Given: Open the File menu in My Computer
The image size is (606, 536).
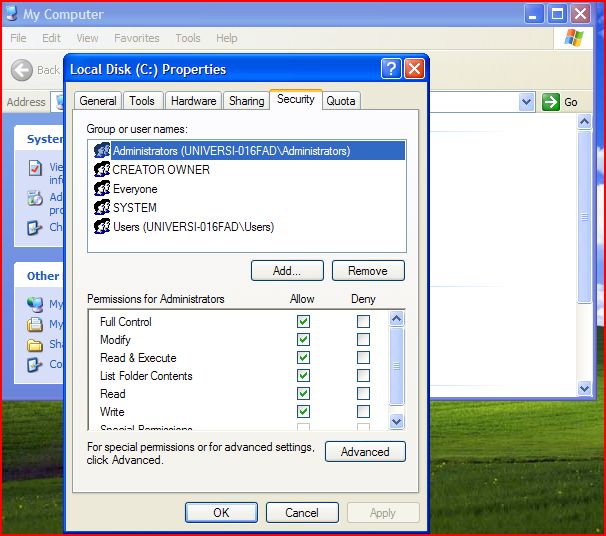Looking at the screenshot, I should coord(18,38).
